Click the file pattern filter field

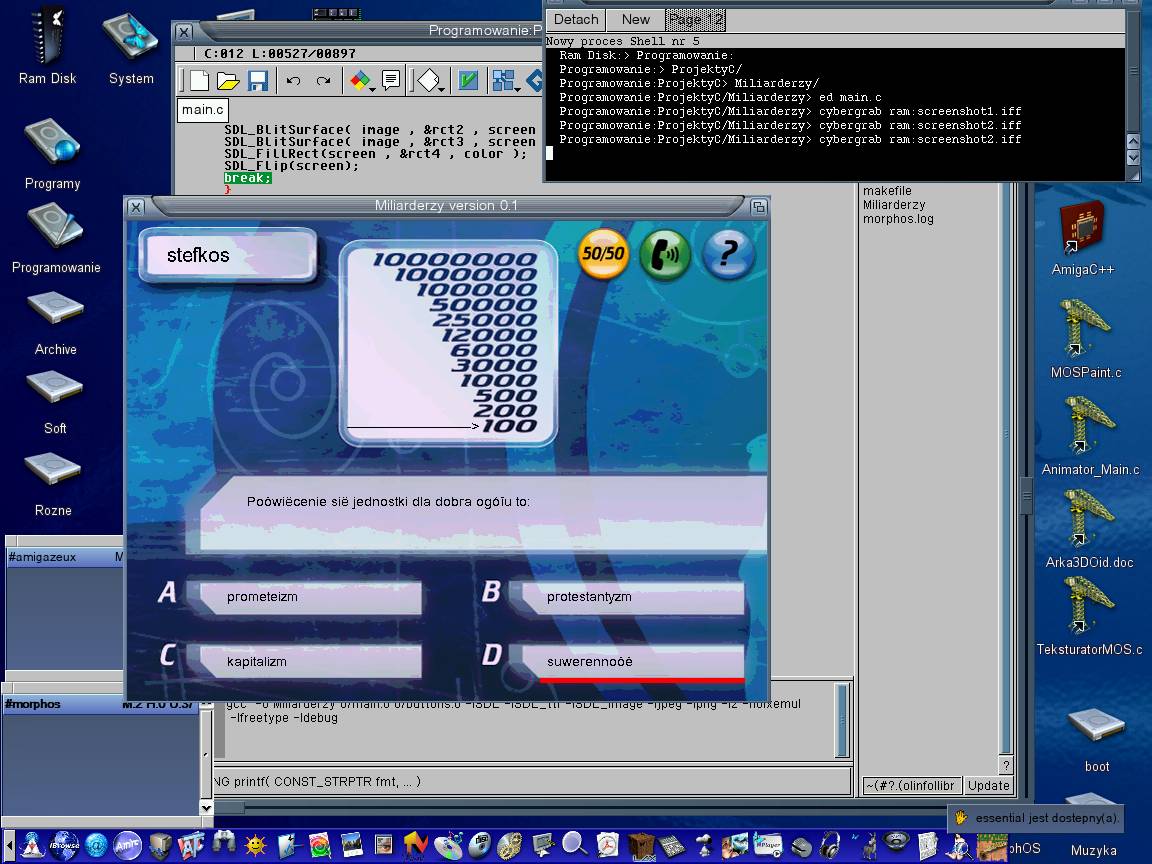tap(911, 785)
